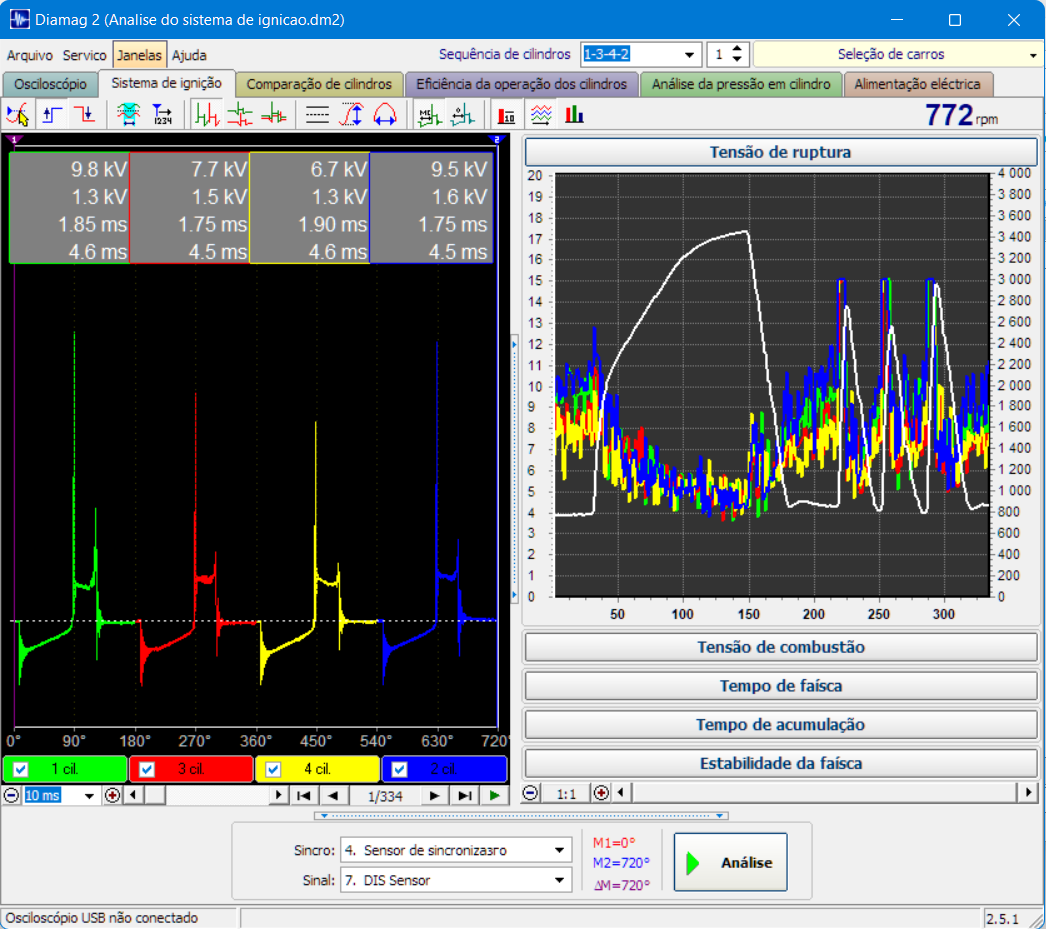
Task: Switch to Eficiência da operação dos cilindros tab
Action: (x=522, y=85)
